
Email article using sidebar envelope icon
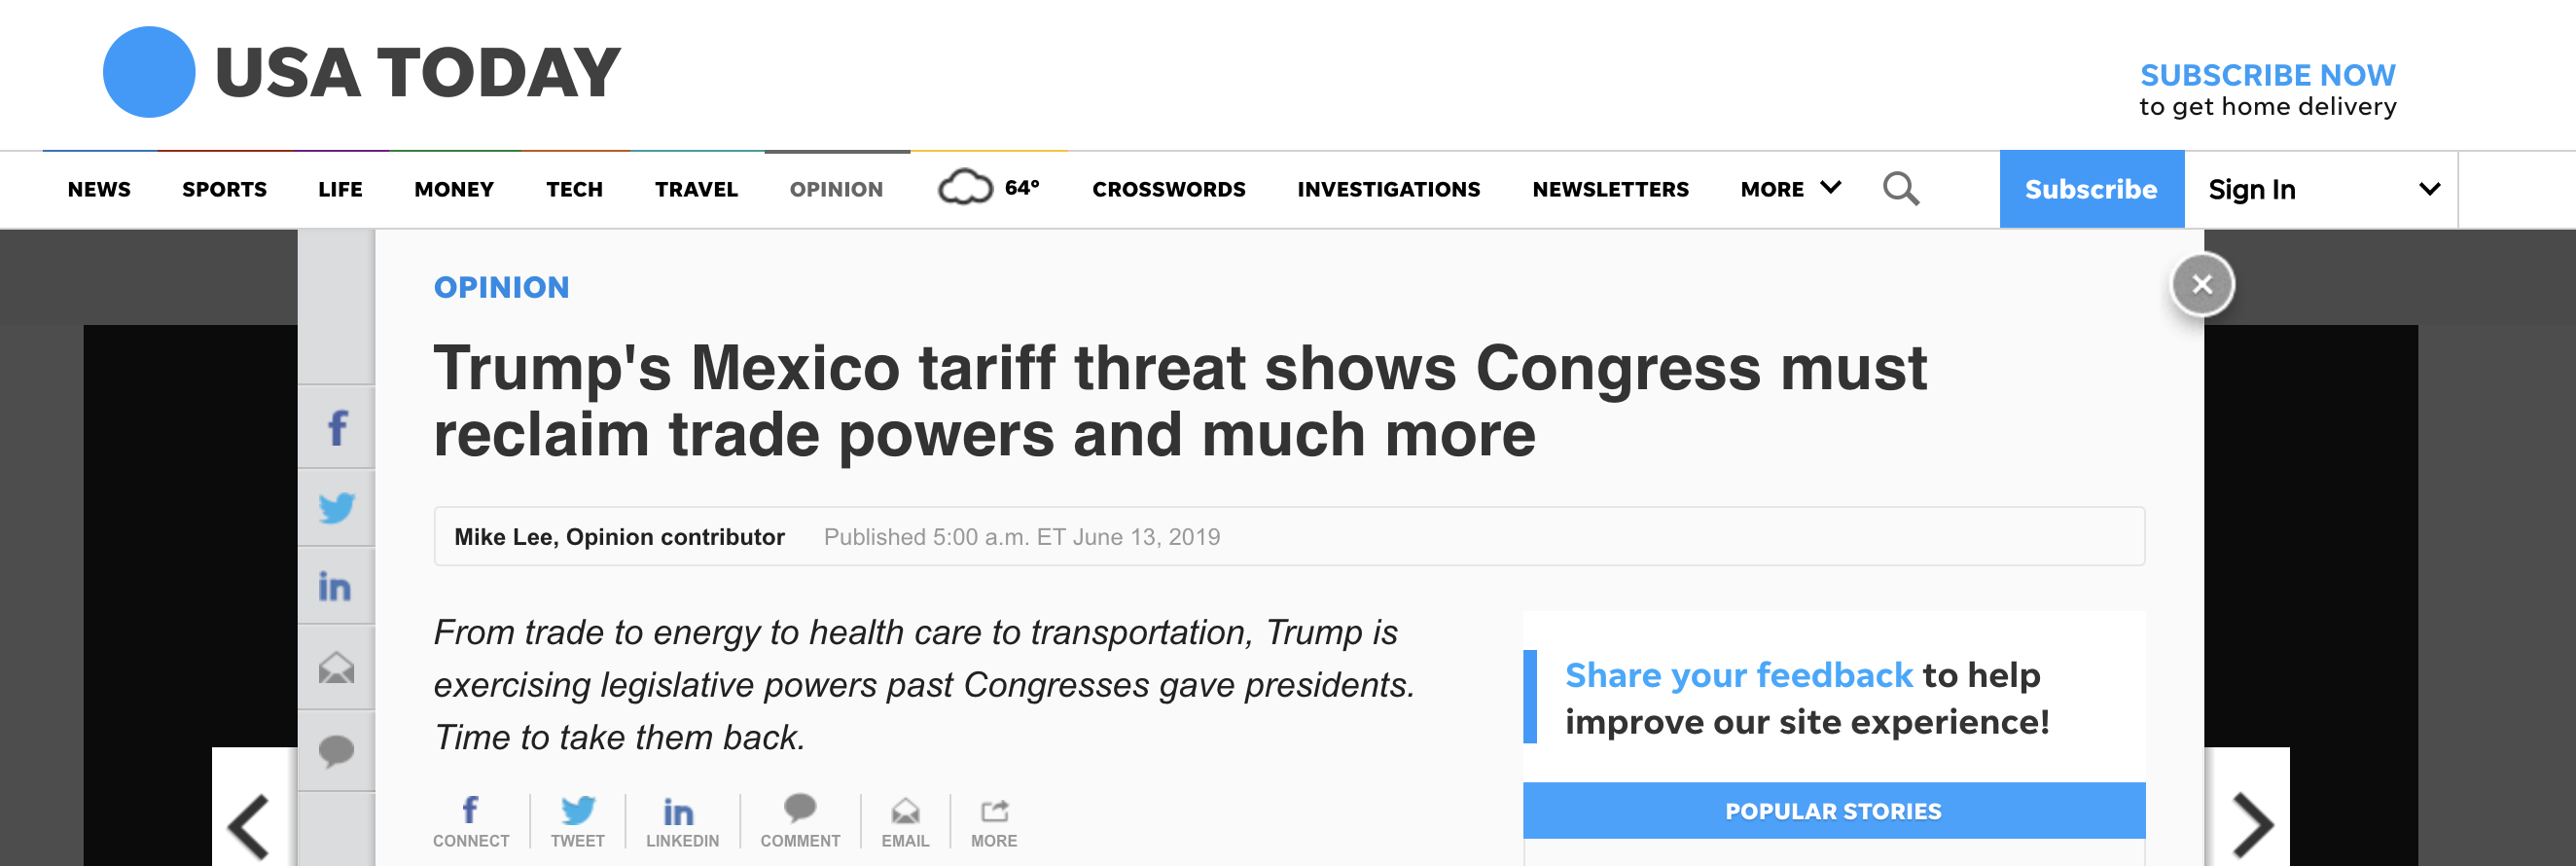click(x=337, y=667)
